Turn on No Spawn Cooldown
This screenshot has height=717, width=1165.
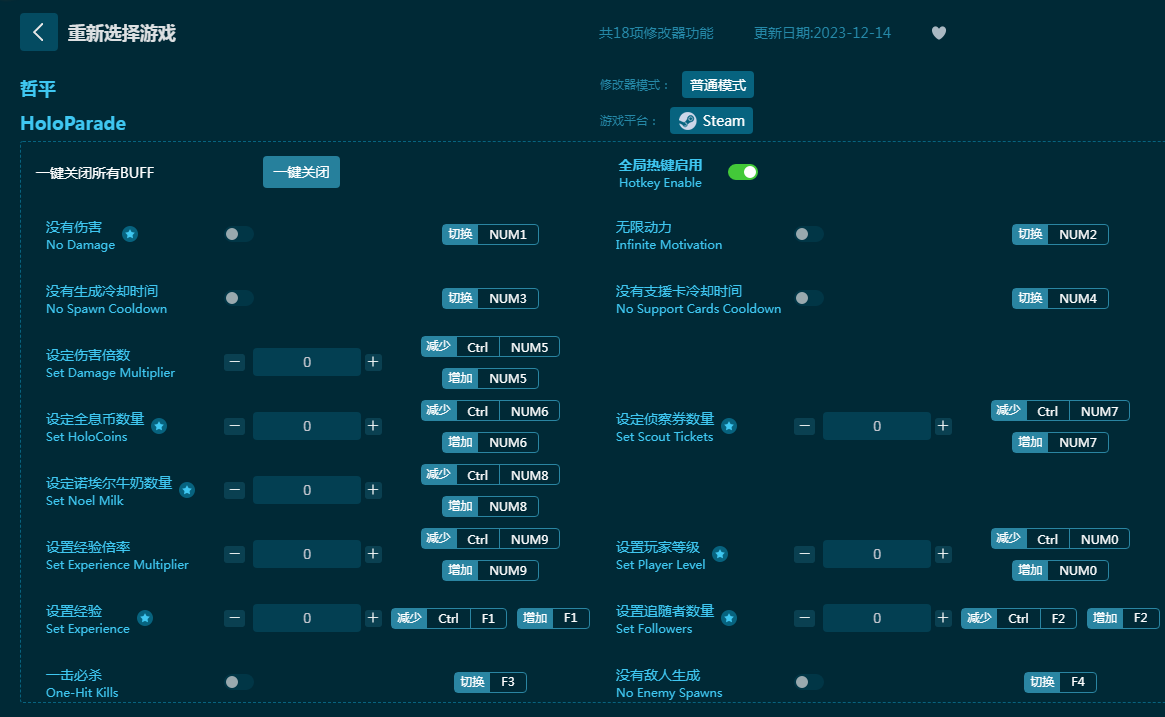coord(238,298)
